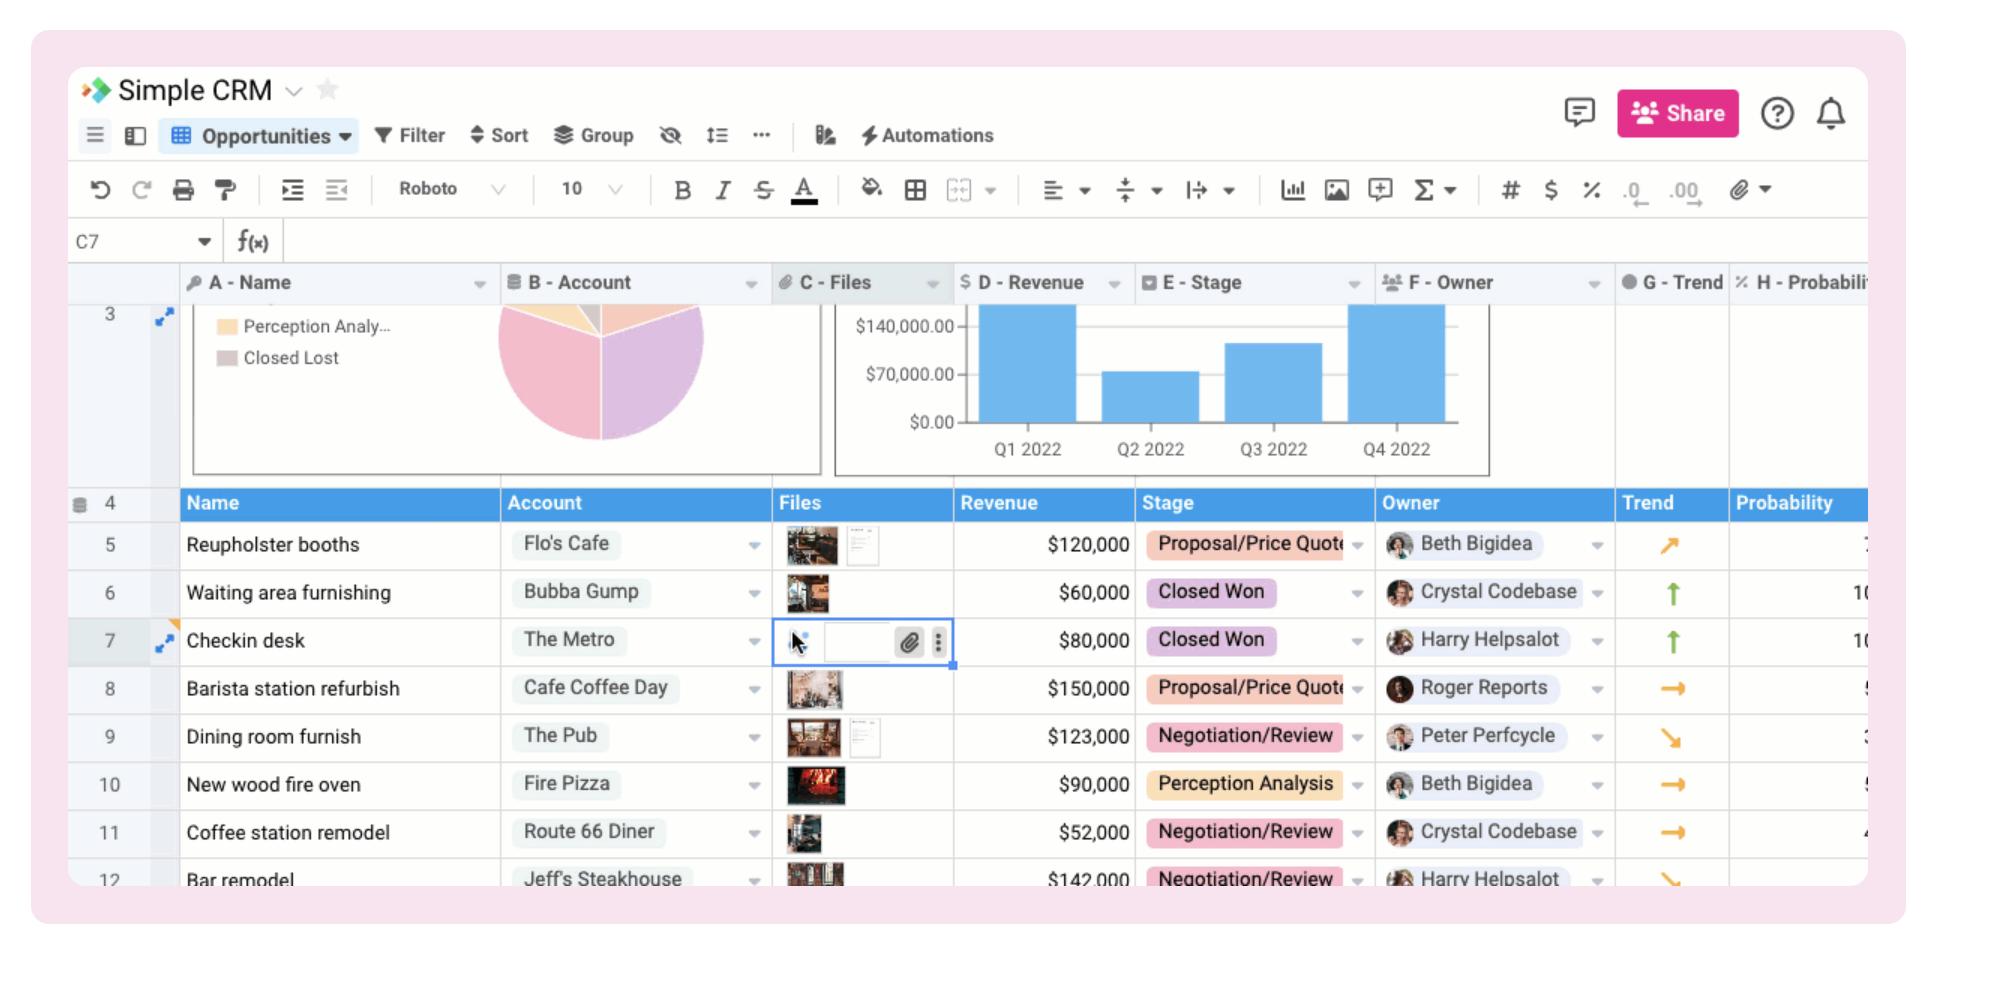The width and height of the screenshot is (2014, 1002).
Task: Click the merge cells icon
Action: pyautogui.click(x=959, y=190)
